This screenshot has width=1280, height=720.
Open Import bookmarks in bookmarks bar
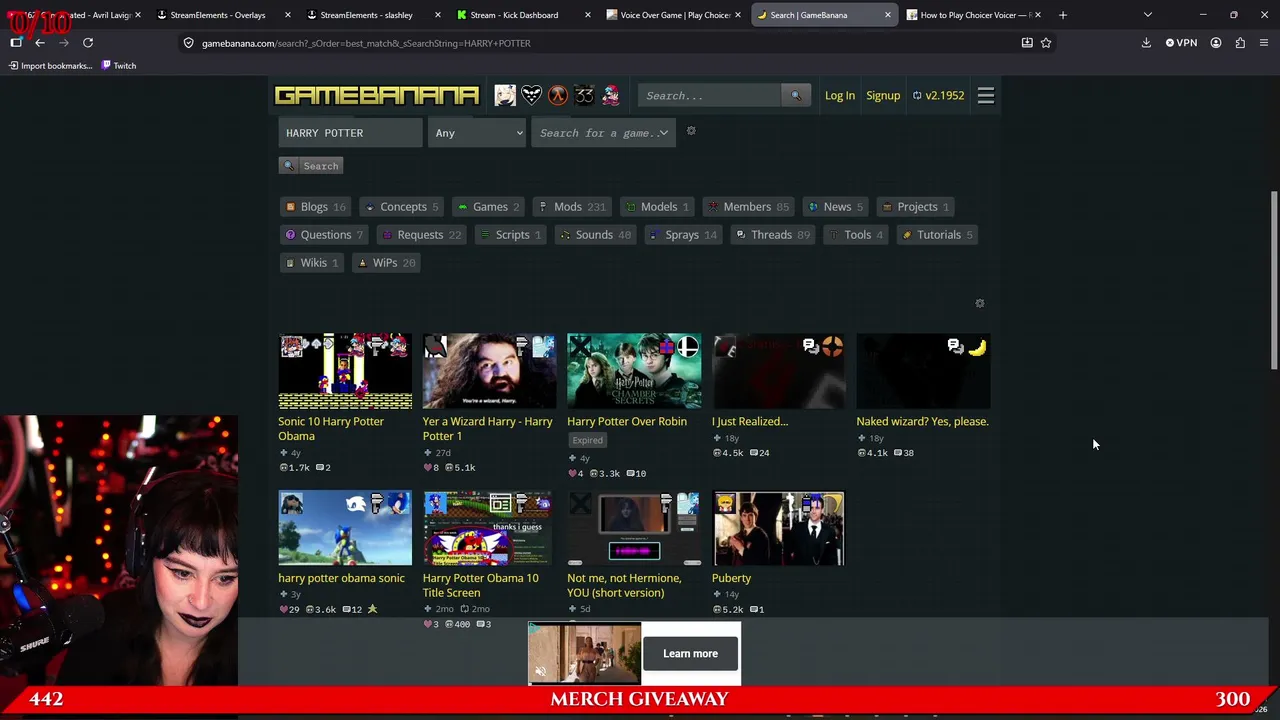[x=50, y=66]
